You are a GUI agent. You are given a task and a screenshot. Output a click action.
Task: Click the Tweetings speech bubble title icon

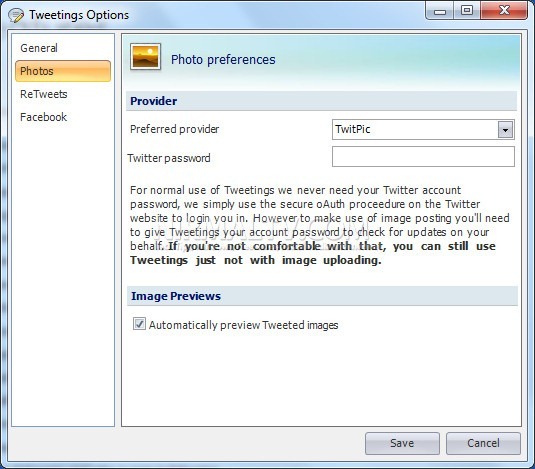[16, 15]
